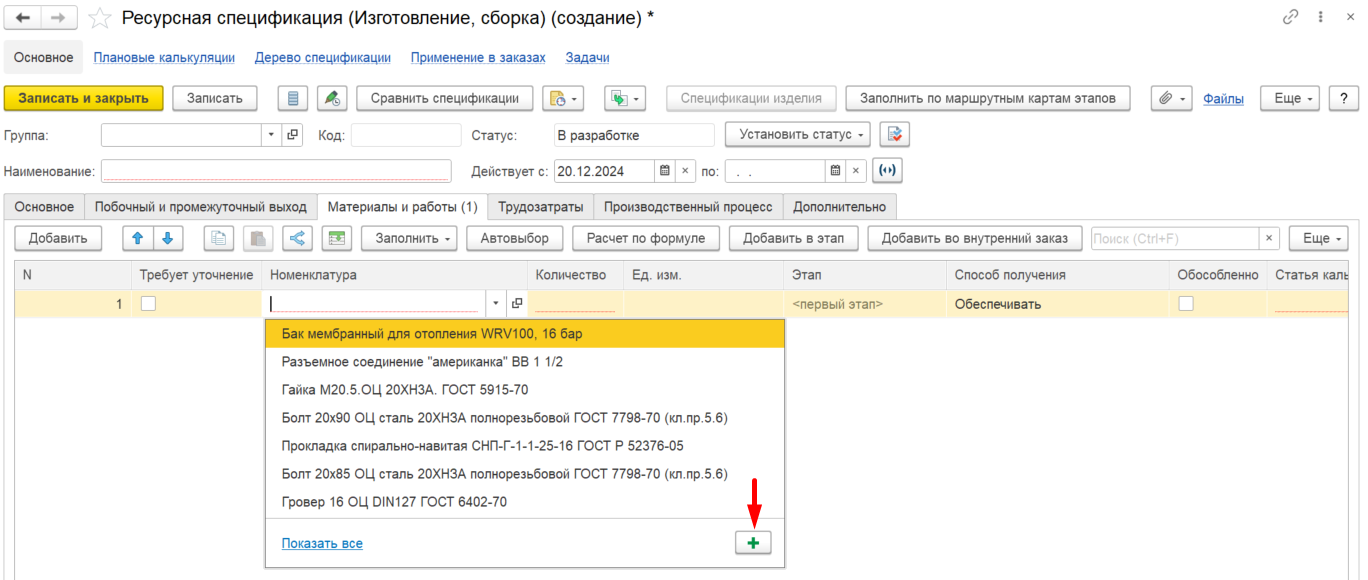Open the help question mark button
Image resolution: width=1368 pixels, height=580 pixels.
pos(1343,98)
